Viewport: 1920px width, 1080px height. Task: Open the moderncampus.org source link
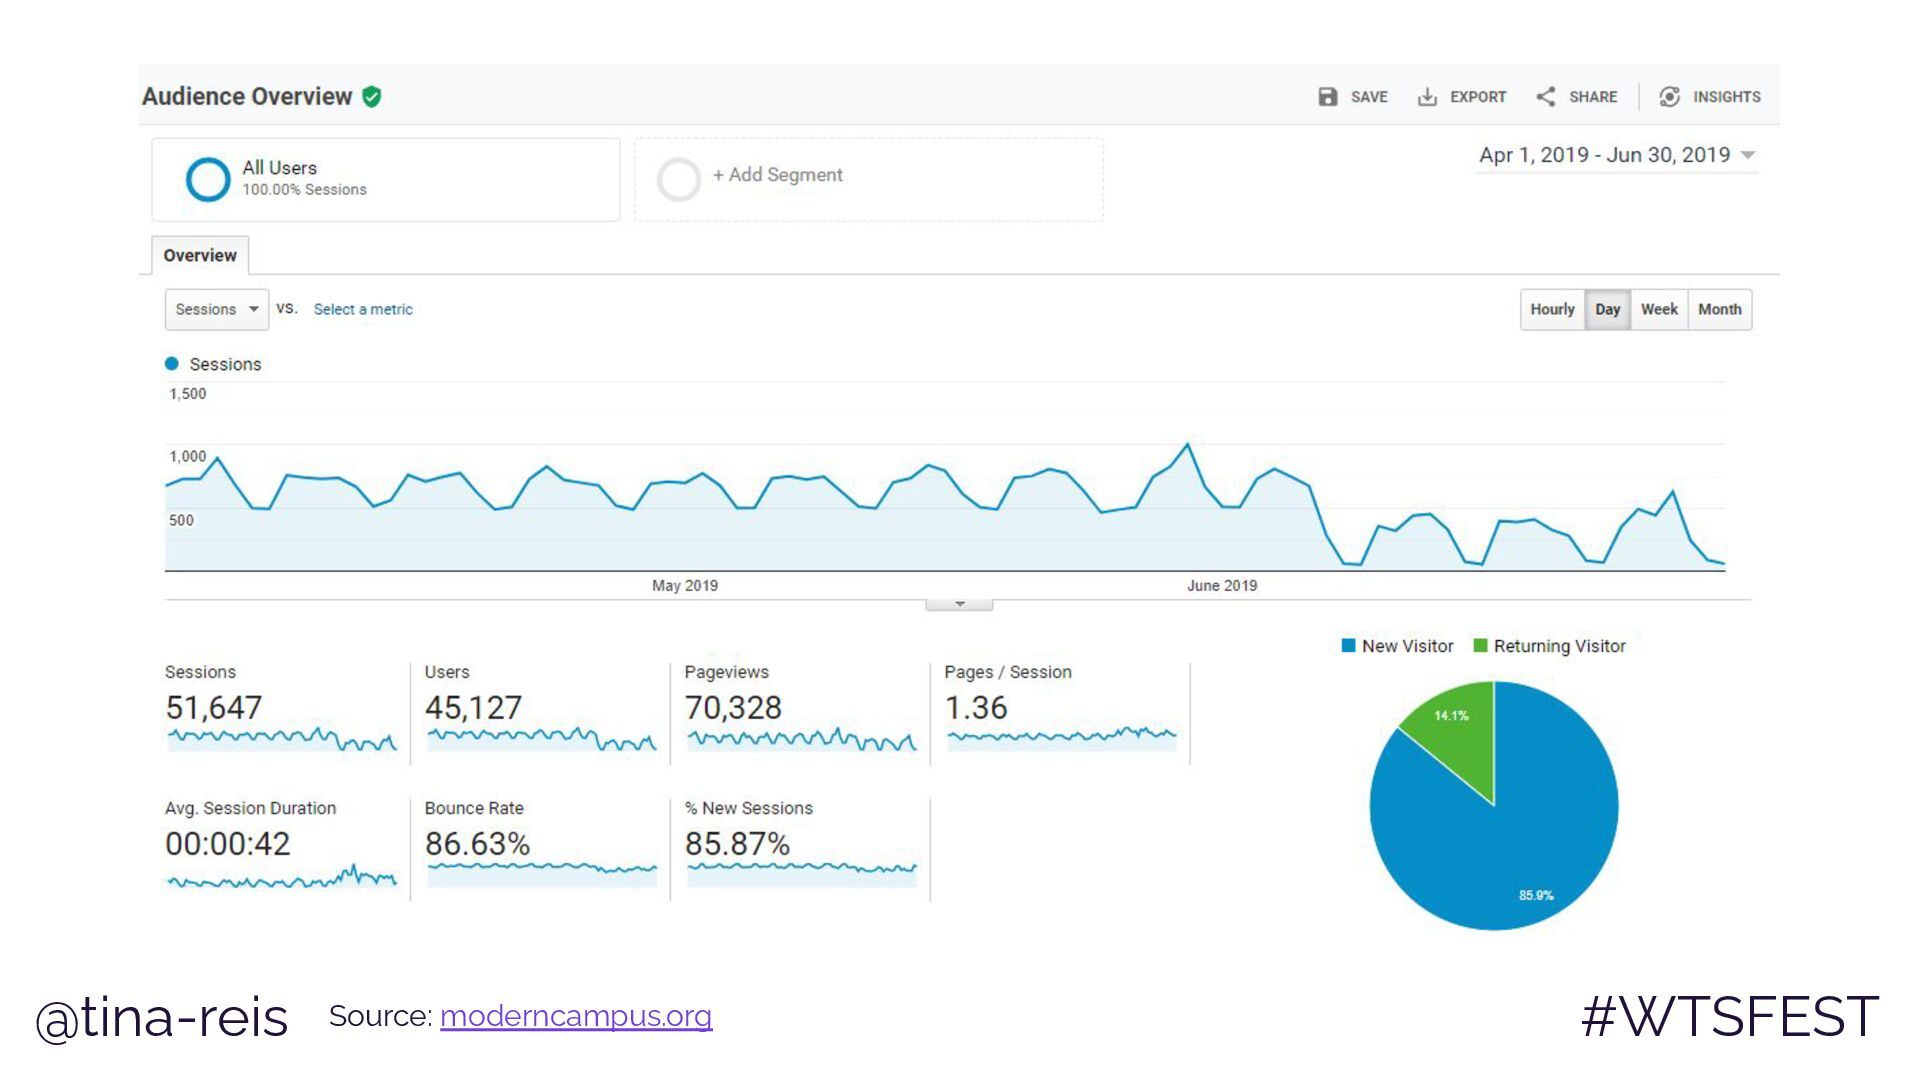click(x=576, y=1016)
